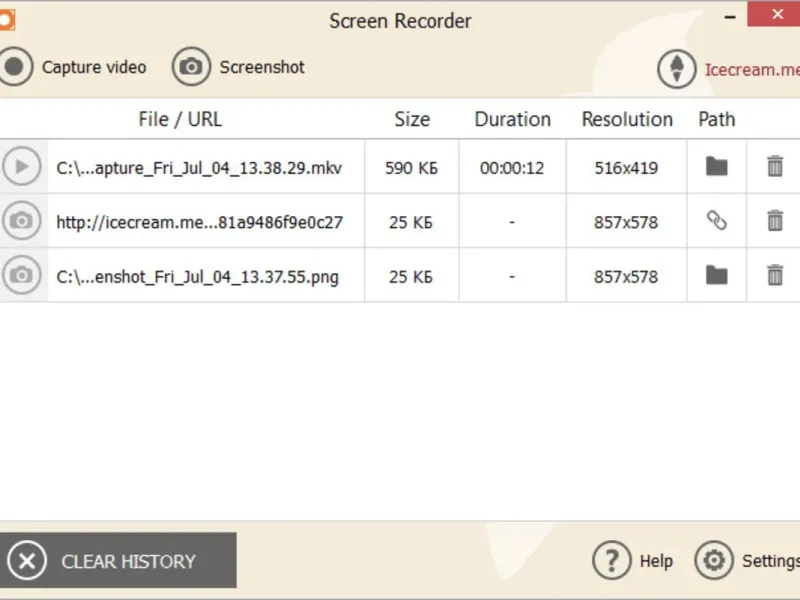Click the File / URL column header

point(180,119)
